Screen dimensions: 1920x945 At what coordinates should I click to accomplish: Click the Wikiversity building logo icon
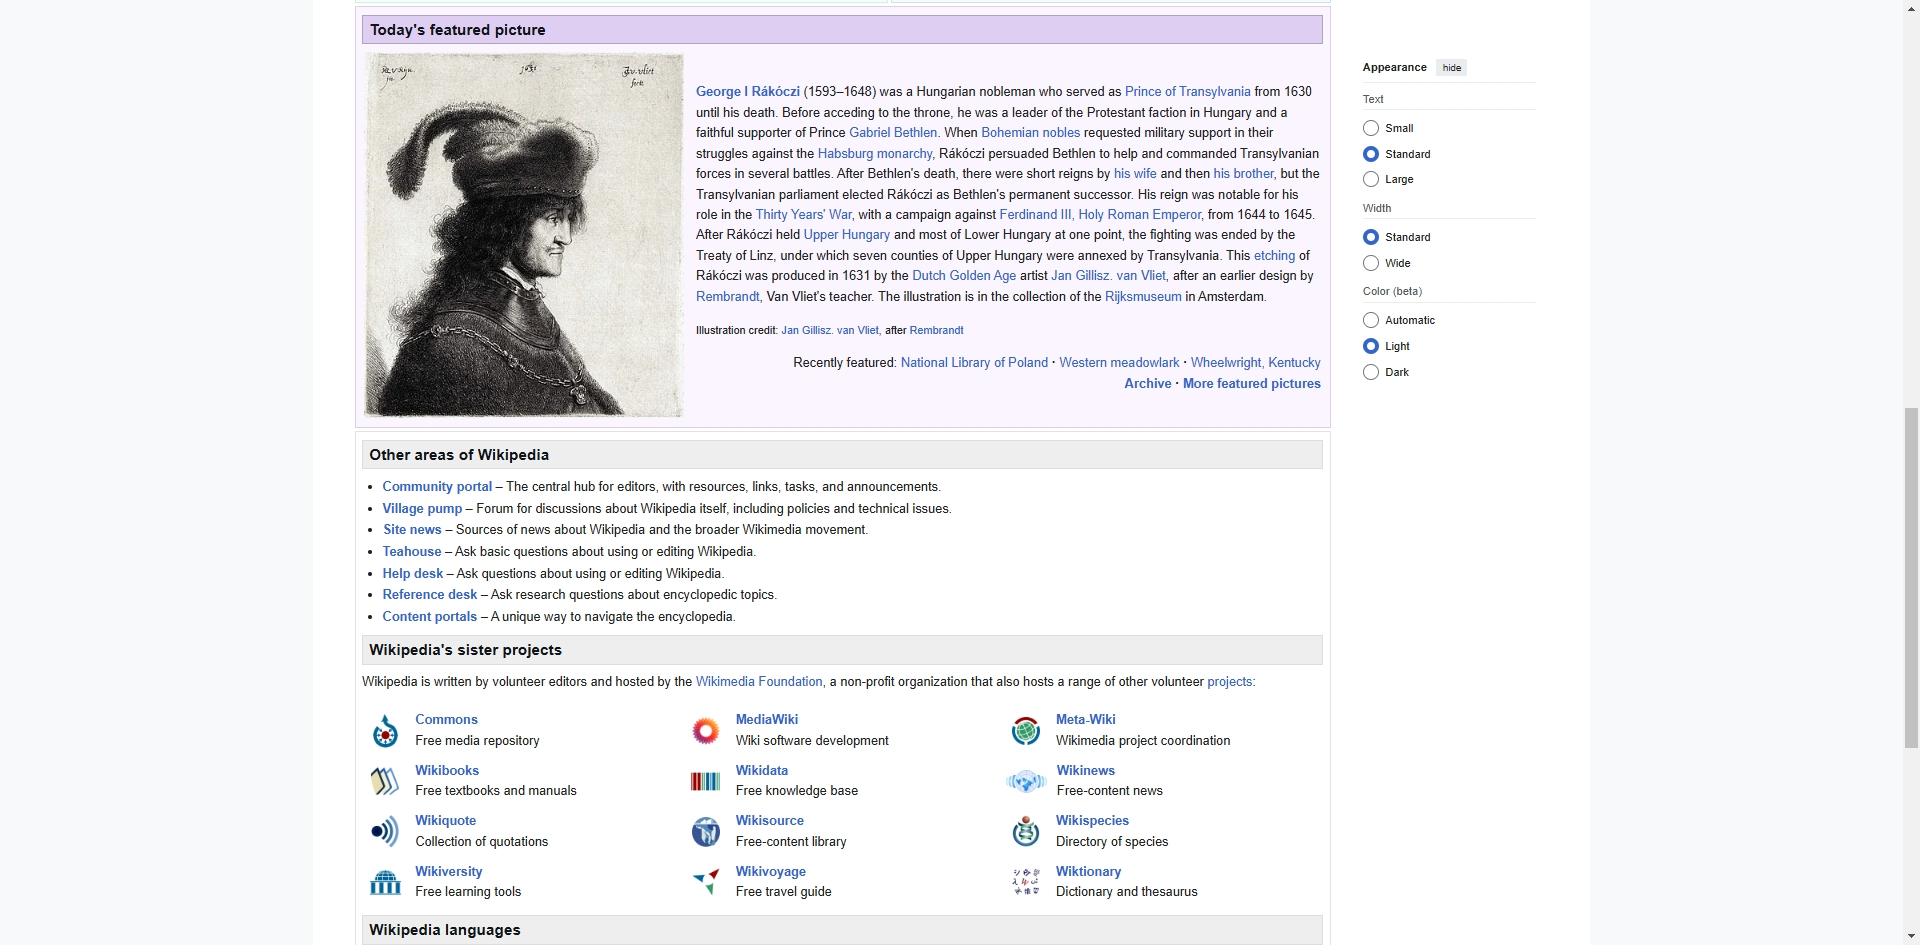tap(385, 882)
